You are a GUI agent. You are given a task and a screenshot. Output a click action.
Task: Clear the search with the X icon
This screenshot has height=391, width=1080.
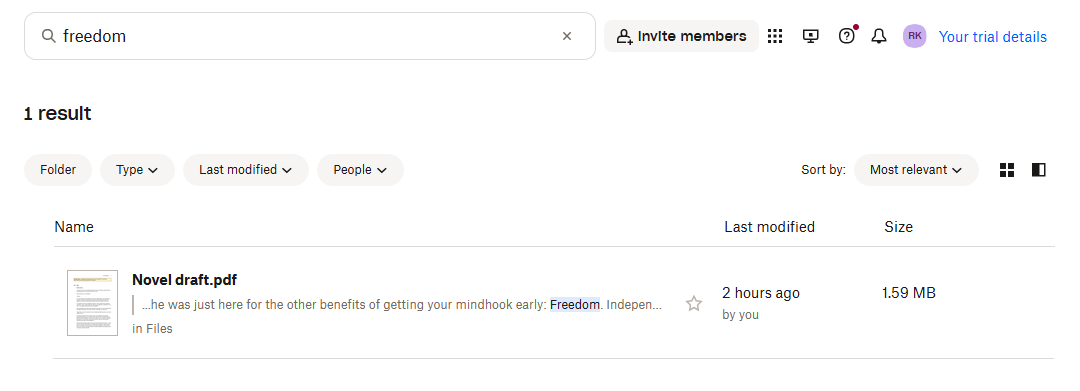[567, 36]
